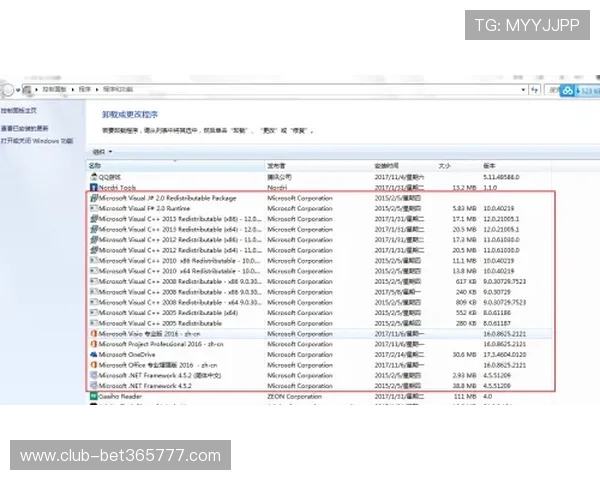Click 程序和功能 in the breadcrumb
The image size is (600, 480).
point(118,89)
